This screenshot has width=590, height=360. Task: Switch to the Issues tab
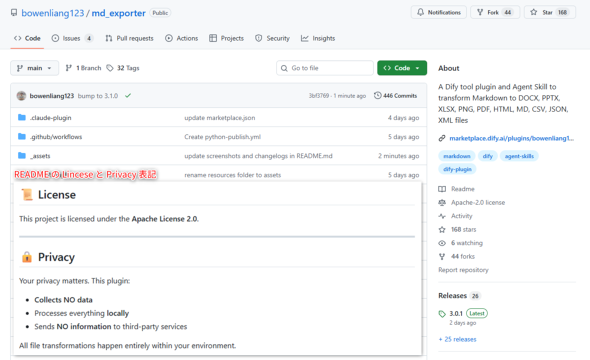point(72,38)
